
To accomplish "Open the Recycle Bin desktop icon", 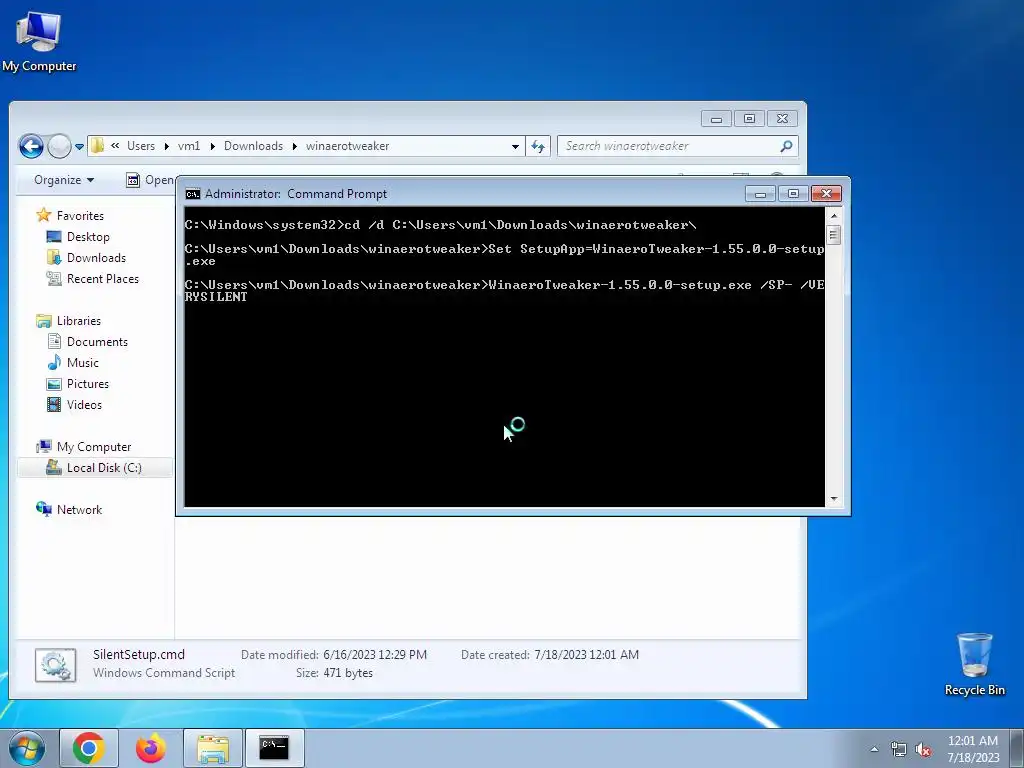I will [974, 664].
